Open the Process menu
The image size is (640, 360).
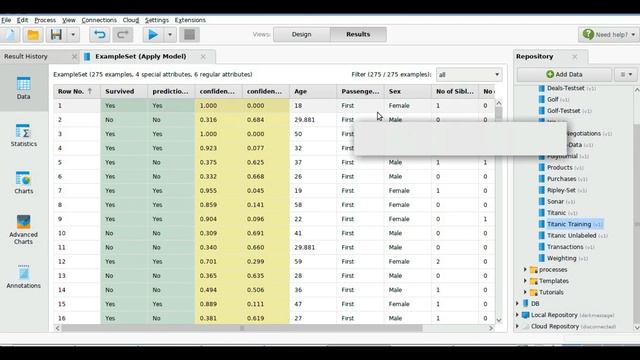tap(45, 20)
